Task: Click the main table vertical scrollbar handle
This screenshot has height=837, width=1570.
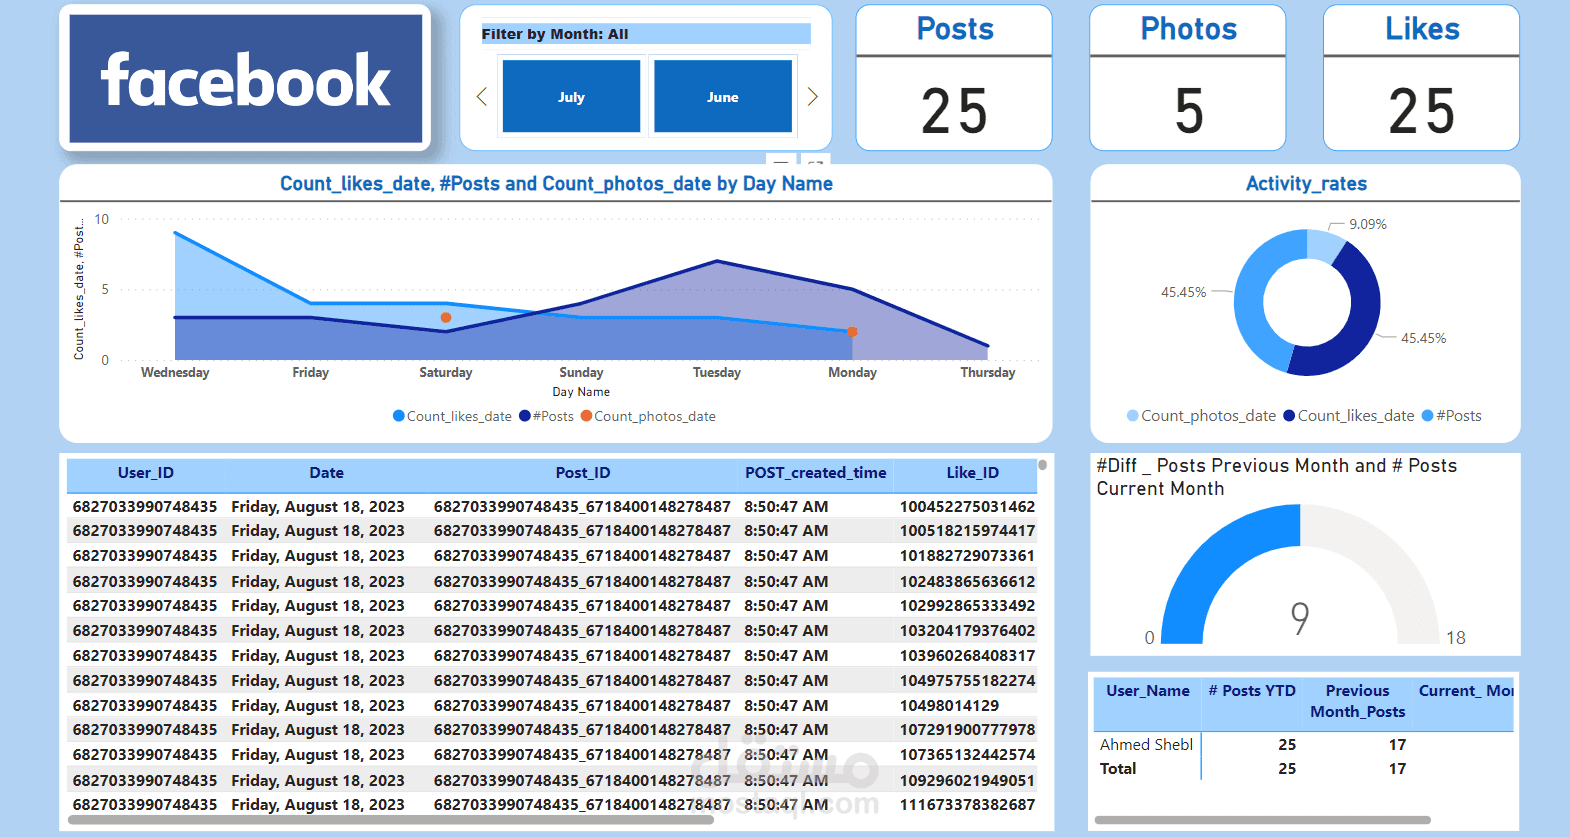Action: (1042, 465)
